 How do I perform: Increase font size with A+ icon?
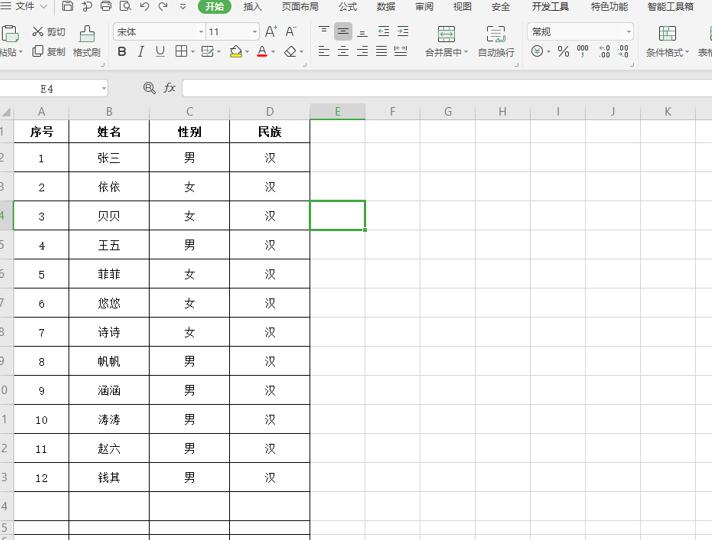coord(271,32)
